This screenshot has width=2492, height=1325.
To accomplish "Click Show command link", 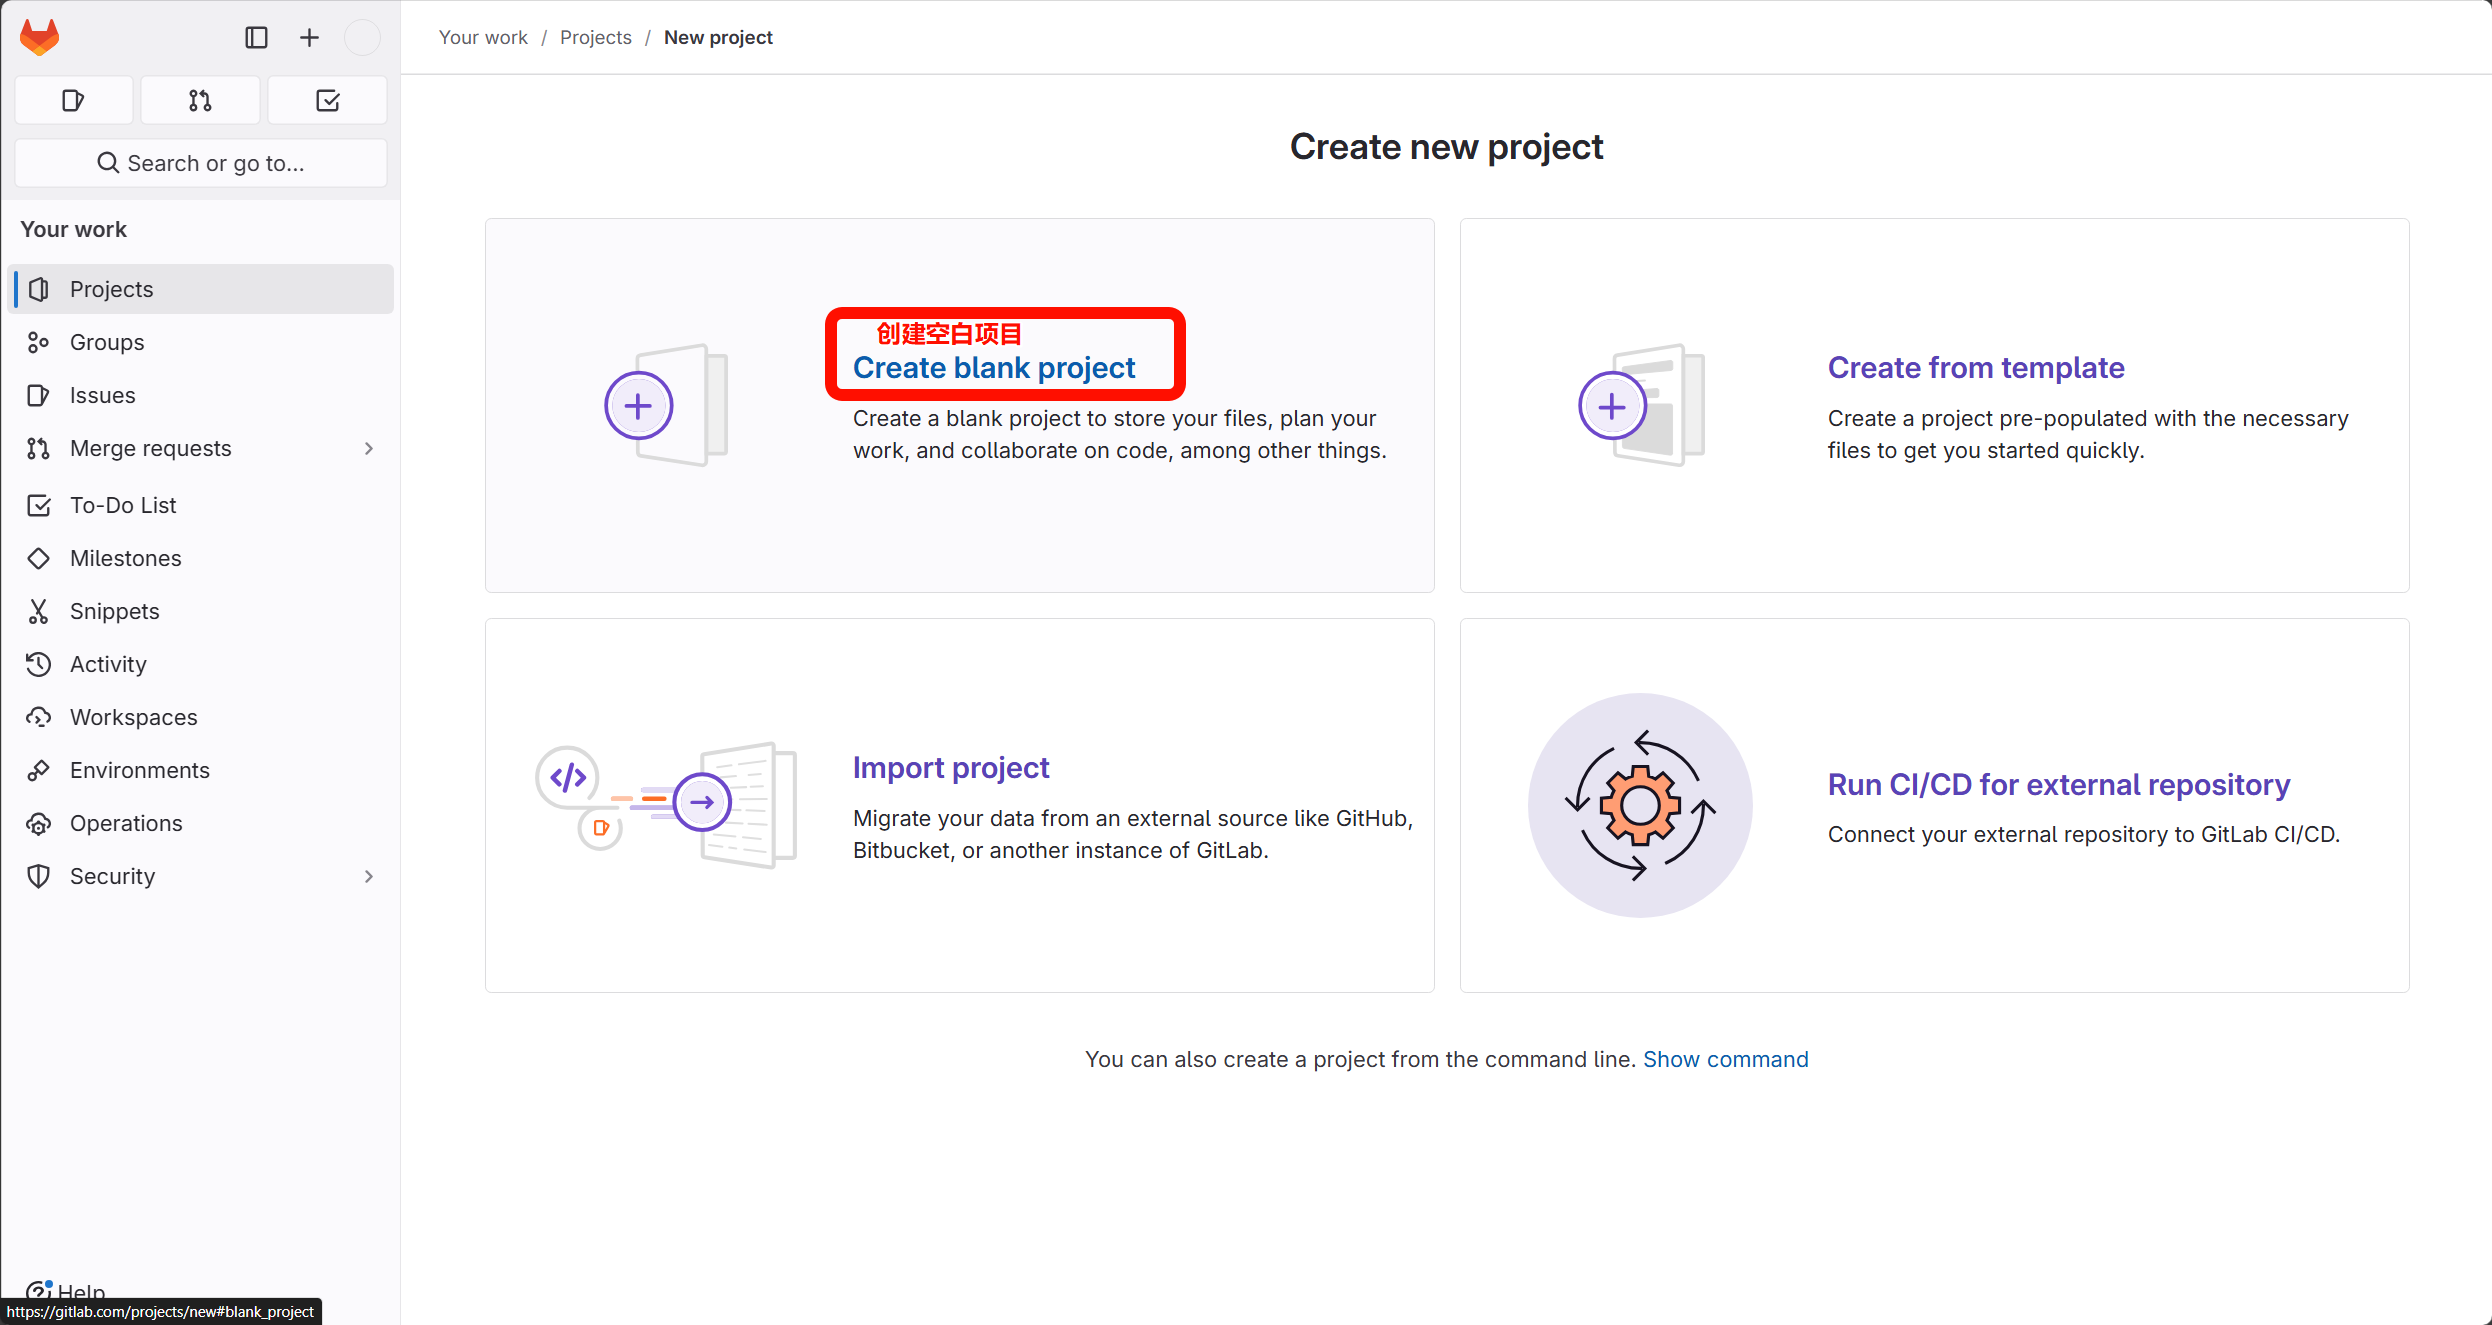I will point(1726,1059).
